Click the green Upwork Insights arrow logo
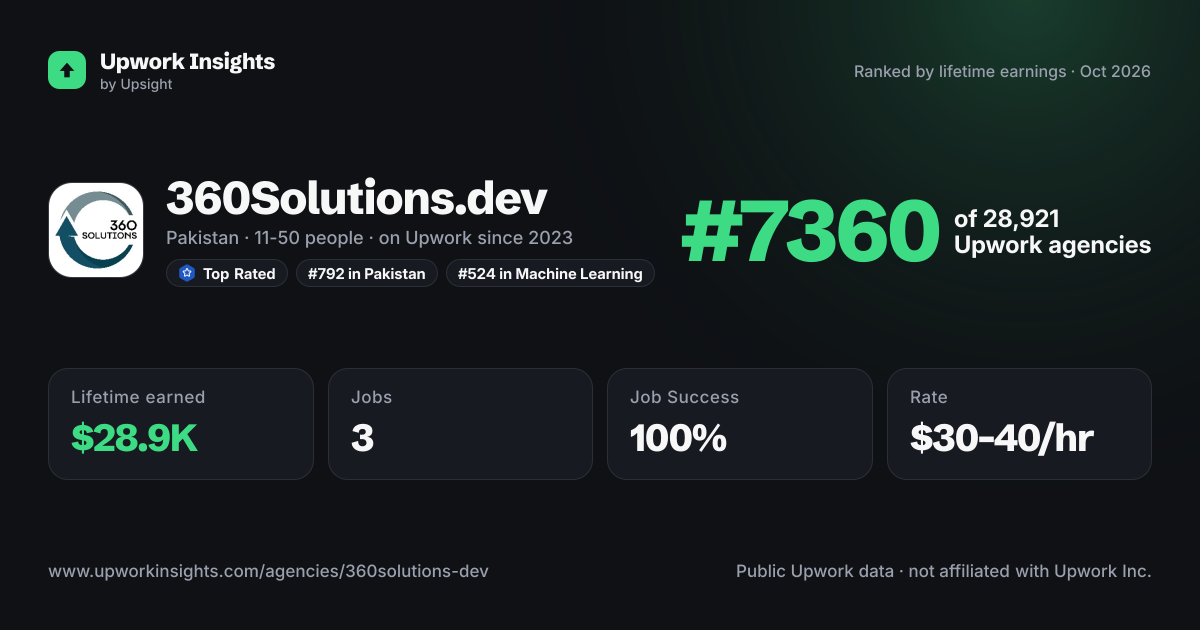The height and width of the screenshot is (630, 1200). pyautogui.click(x=67, y=70)
